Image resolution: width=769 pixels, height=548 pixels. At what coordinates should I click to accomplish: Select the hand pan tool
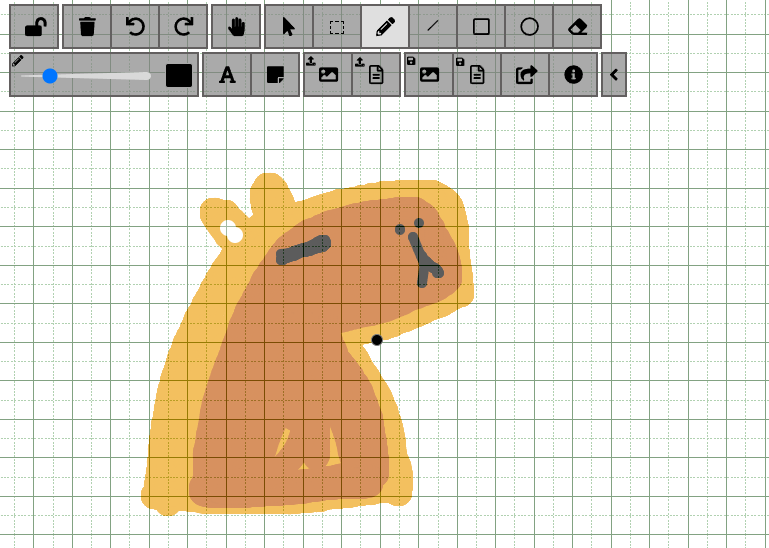(236, 27)
